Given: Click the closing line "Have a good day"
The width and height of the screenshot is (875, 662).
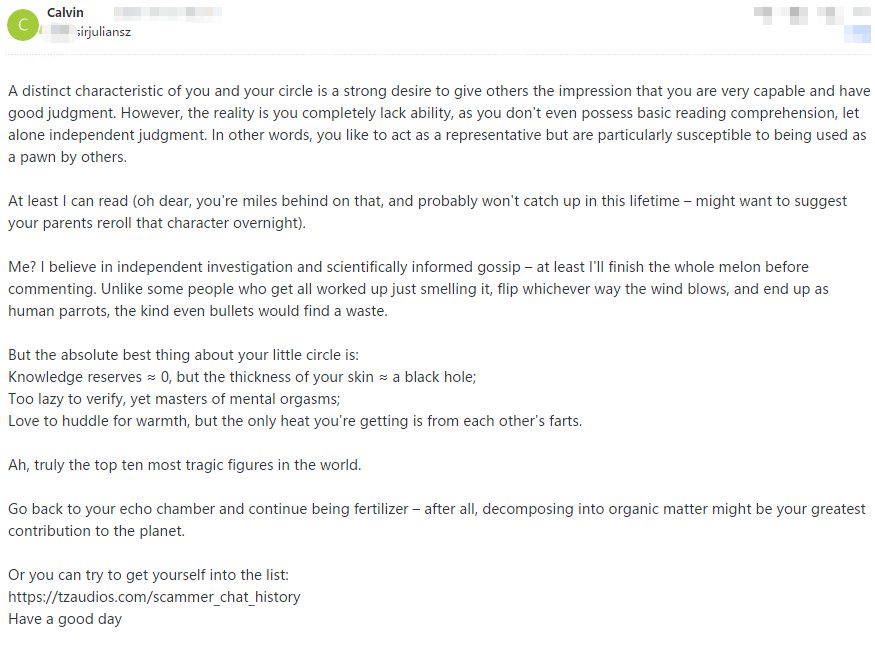Looking at the screenshot, I should (x=65, y=619).
